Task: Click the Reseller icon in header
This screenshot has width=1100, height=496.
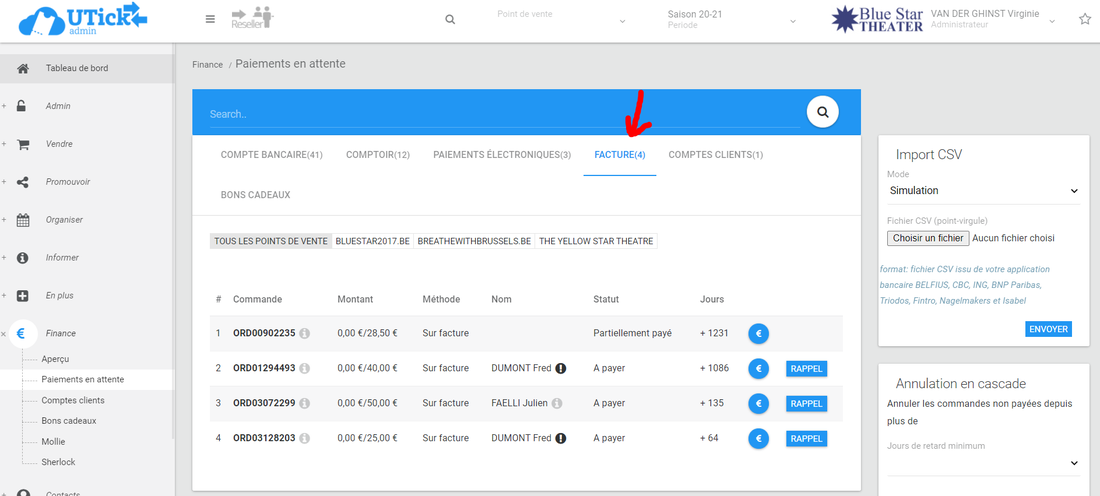Action: point(251,18)
